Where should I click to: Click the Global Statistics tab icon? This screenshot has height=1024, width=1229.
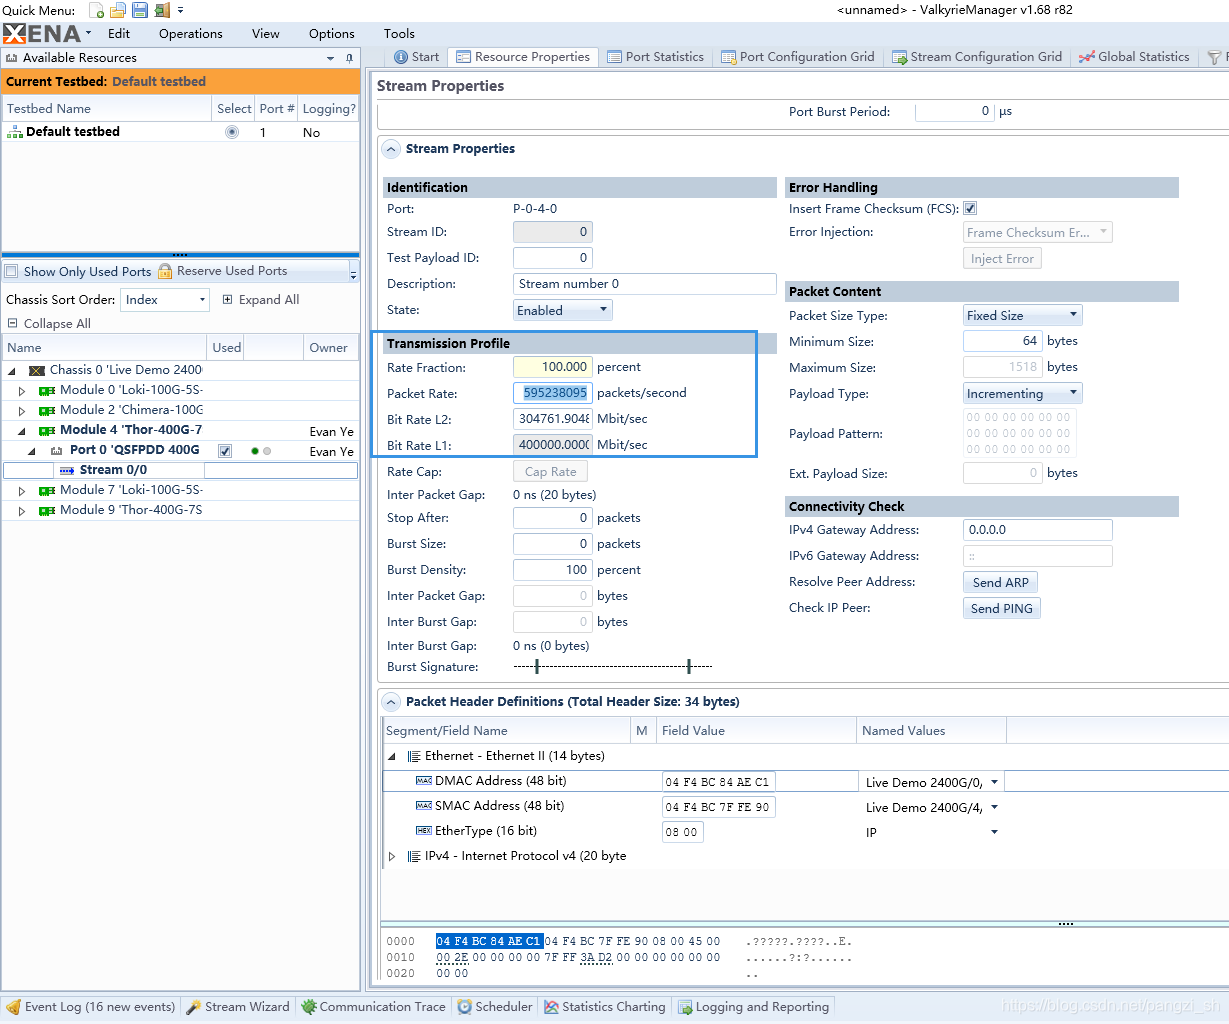coord(1087,57)
